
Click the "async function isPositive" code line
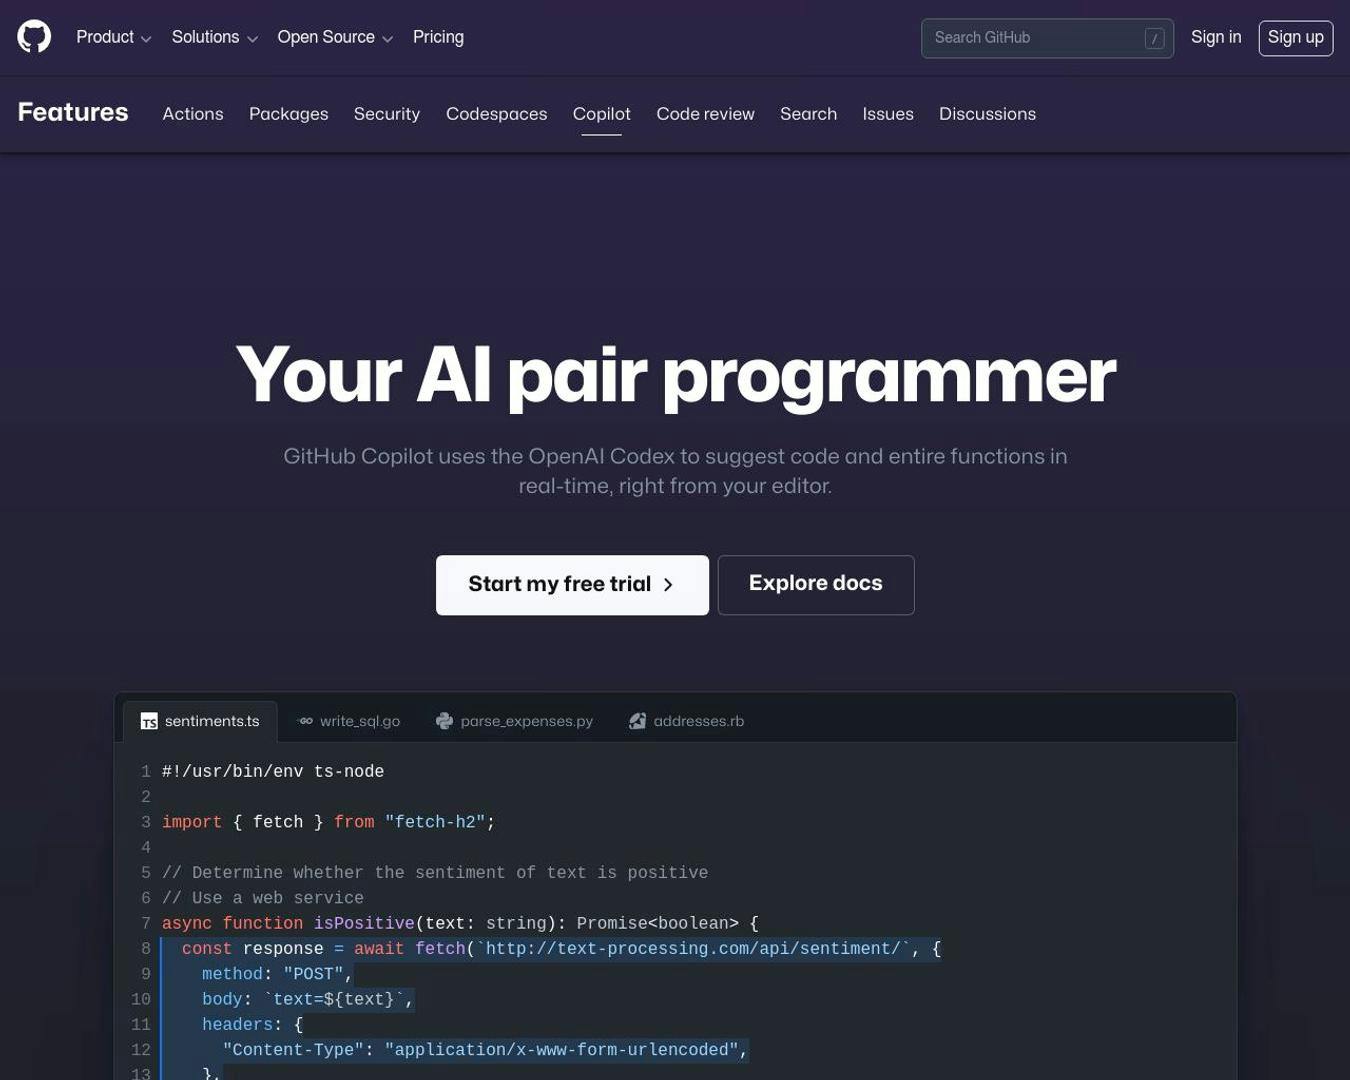pyautogui.click(x=460, y=923)
